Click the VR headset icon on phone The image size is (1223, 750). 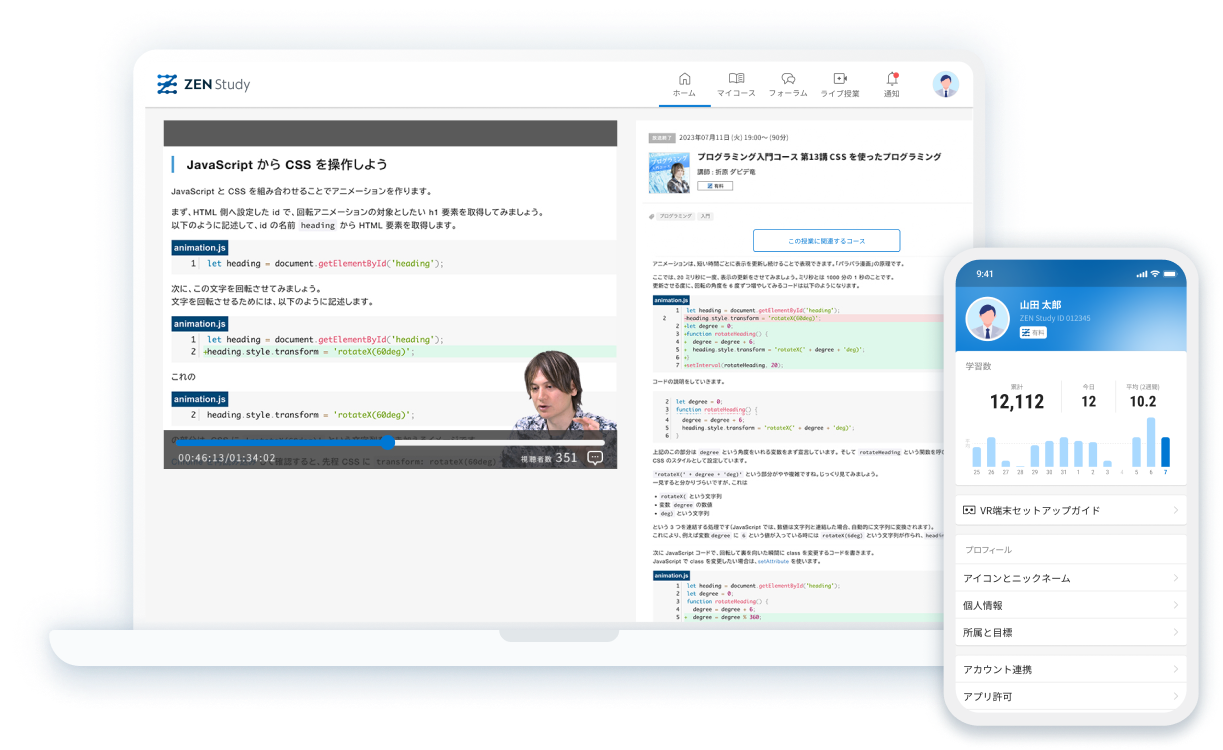tap(969, 510)
